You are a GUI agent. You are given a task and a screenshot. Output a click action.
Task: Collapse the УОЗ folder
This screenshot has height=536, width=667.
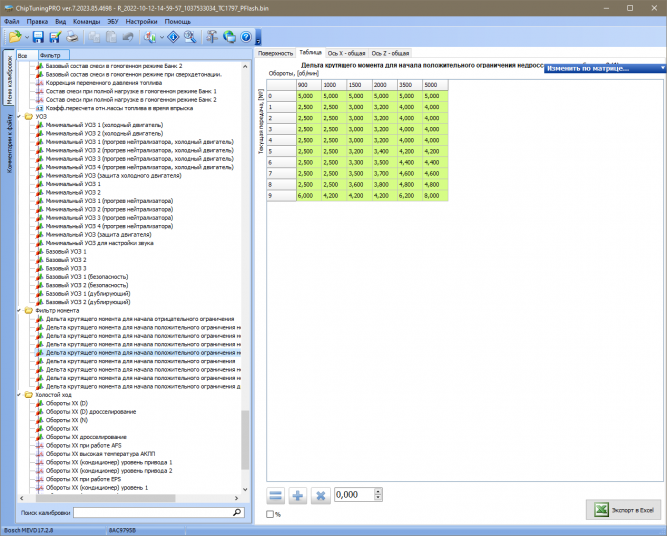[x=19, y=117]
